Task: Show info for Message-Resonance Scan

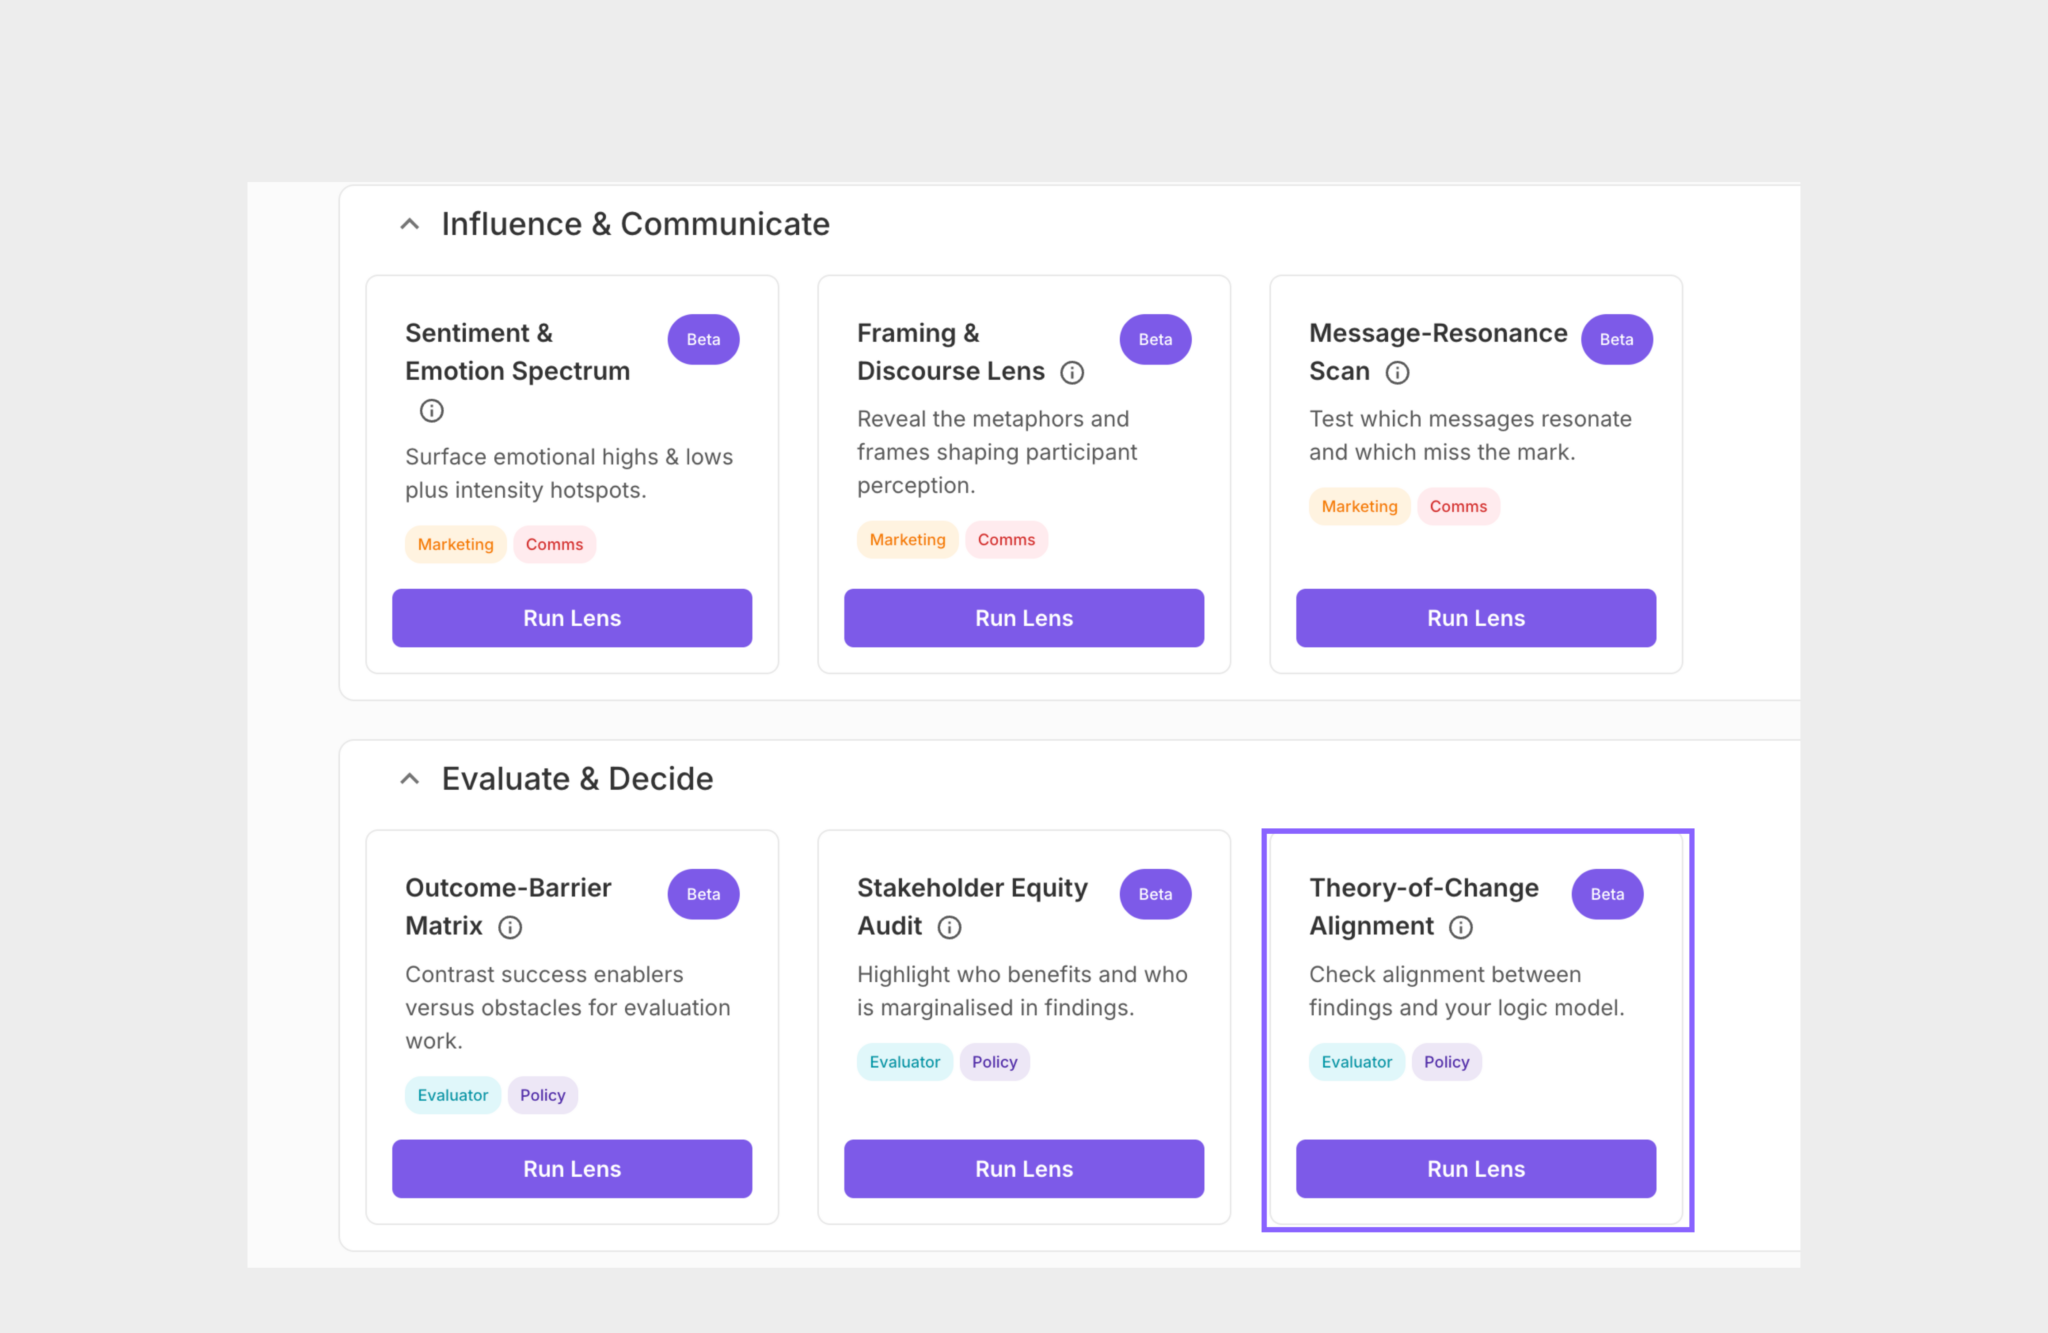Action: pos(1397,373)
